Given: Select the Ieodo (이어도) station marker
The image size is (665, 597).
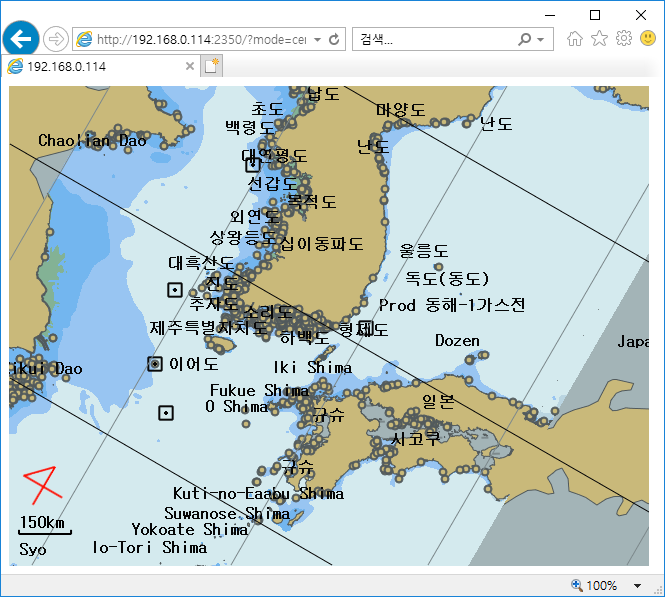Looking at the screenshot, I should [155, 364].
